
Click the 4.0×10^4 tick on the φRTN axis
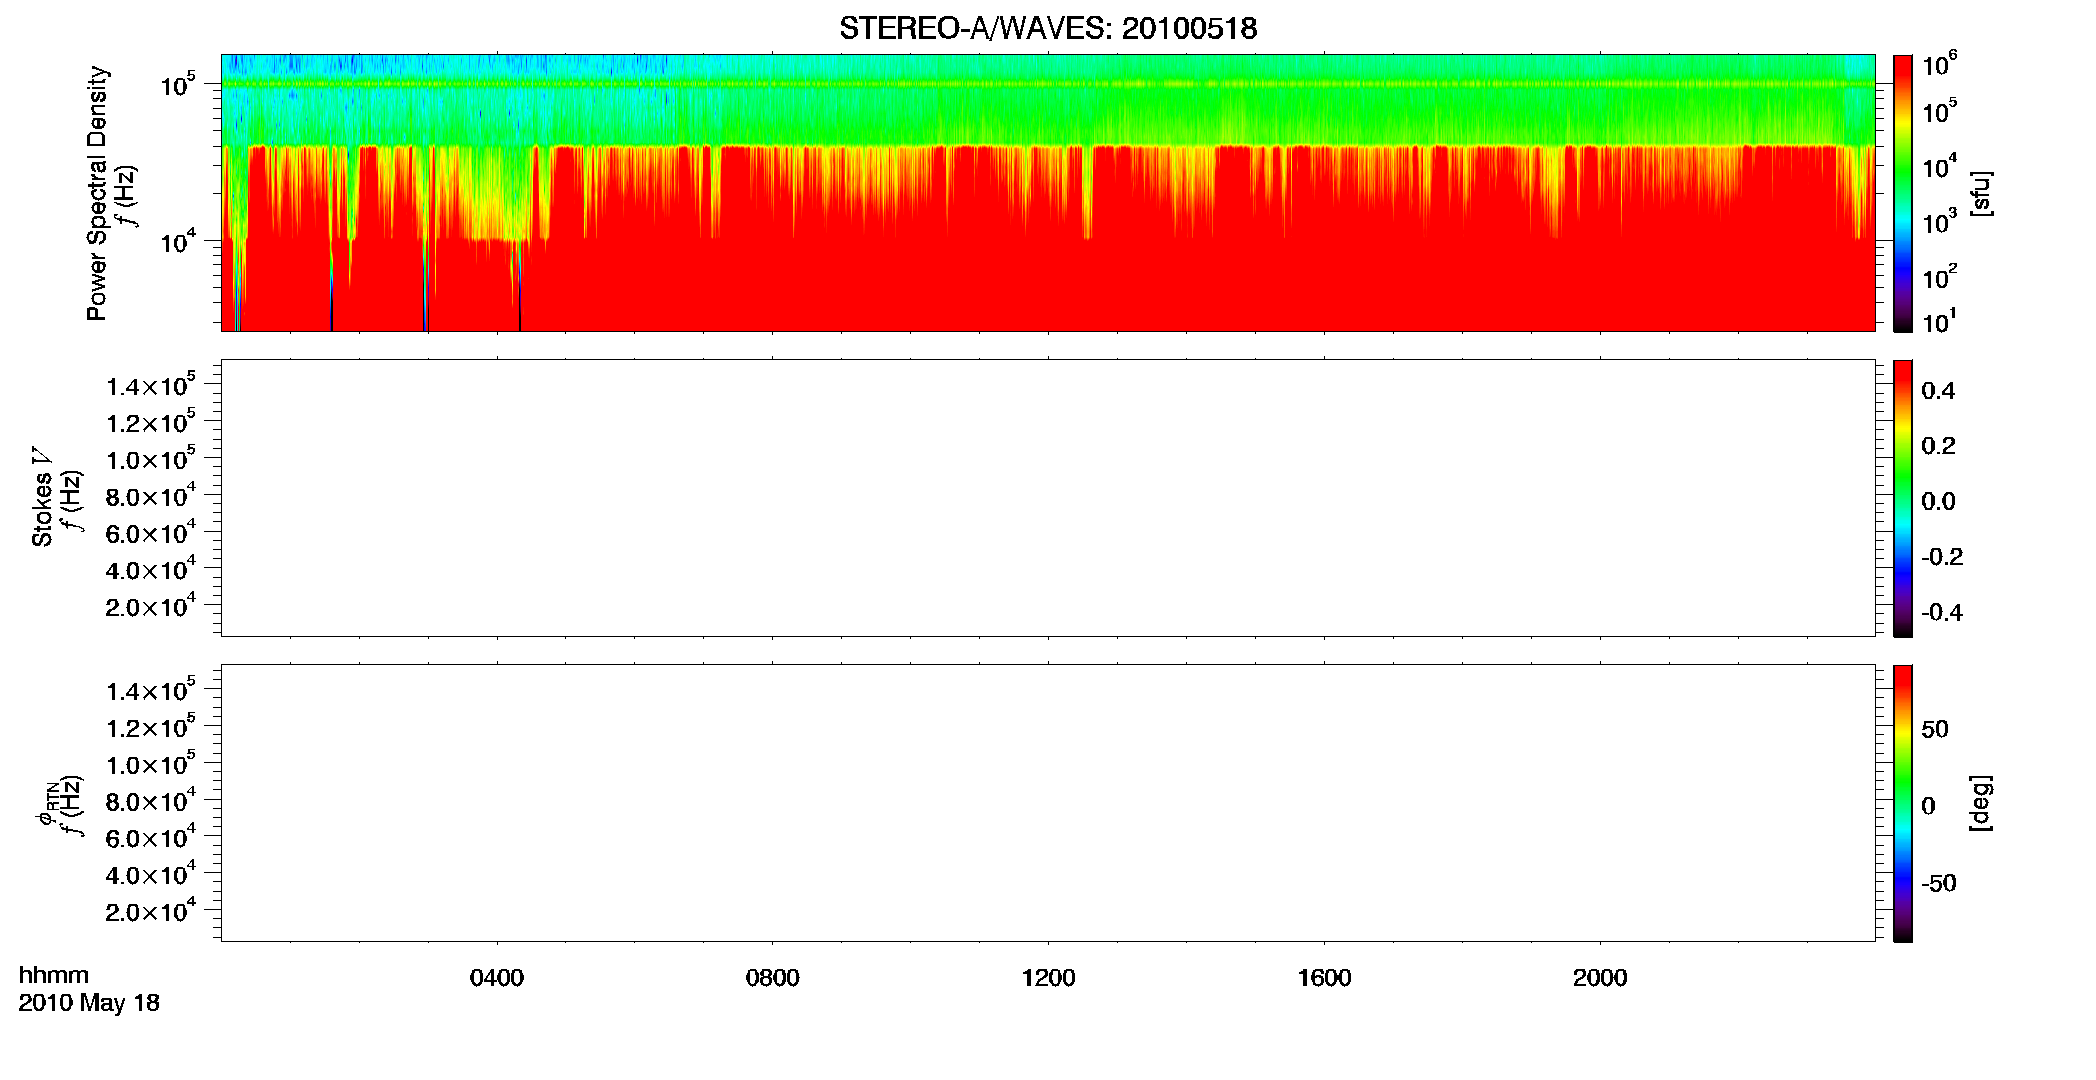pos(151,874)
